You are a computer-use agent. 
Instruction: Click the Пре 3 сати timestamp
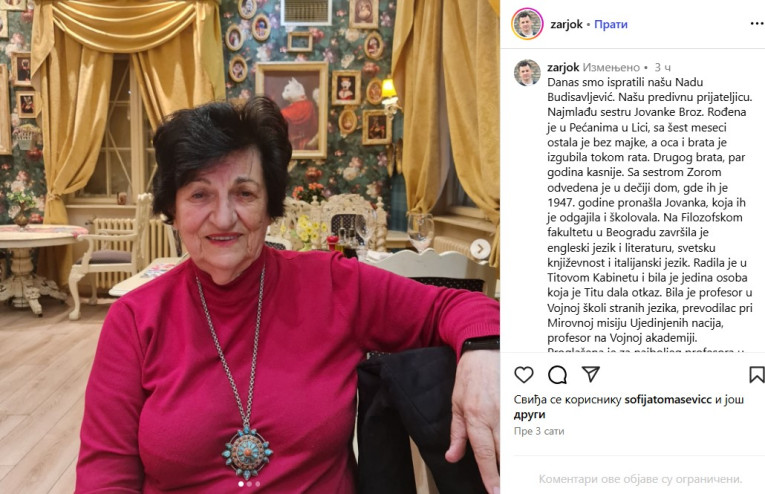(x=539, y=431)
